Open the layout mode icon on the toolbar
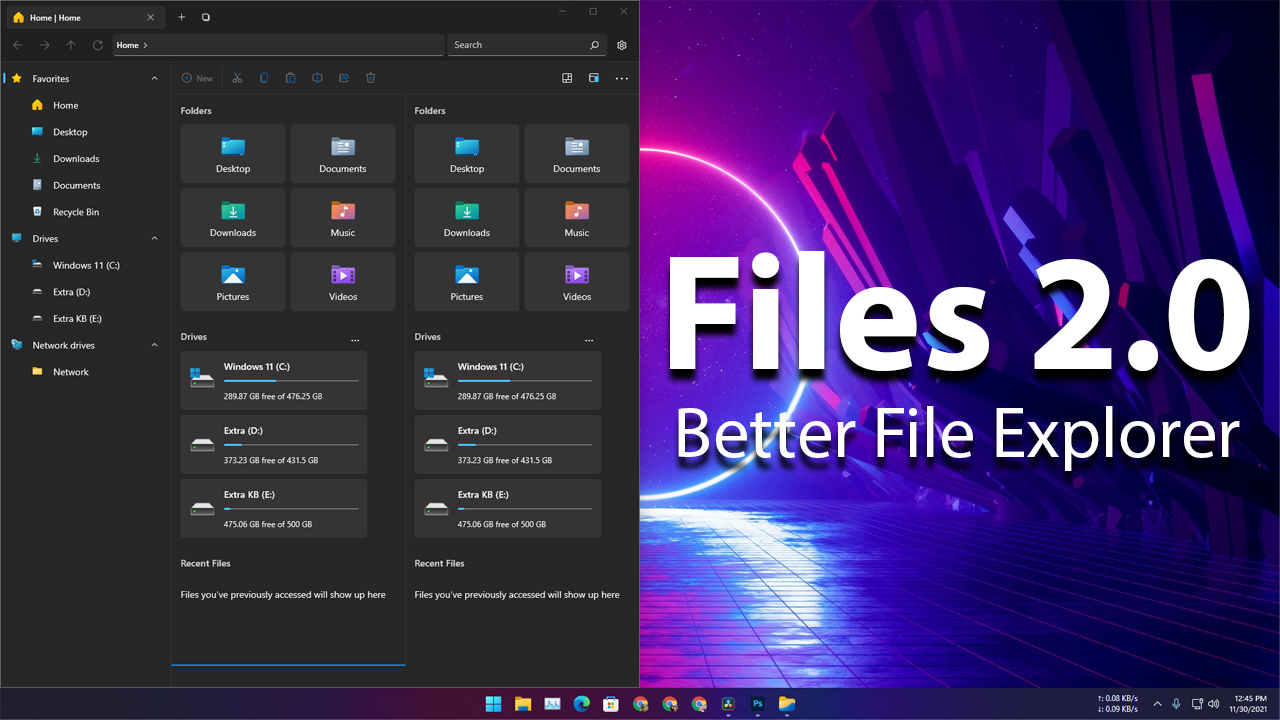 point(567,78)
